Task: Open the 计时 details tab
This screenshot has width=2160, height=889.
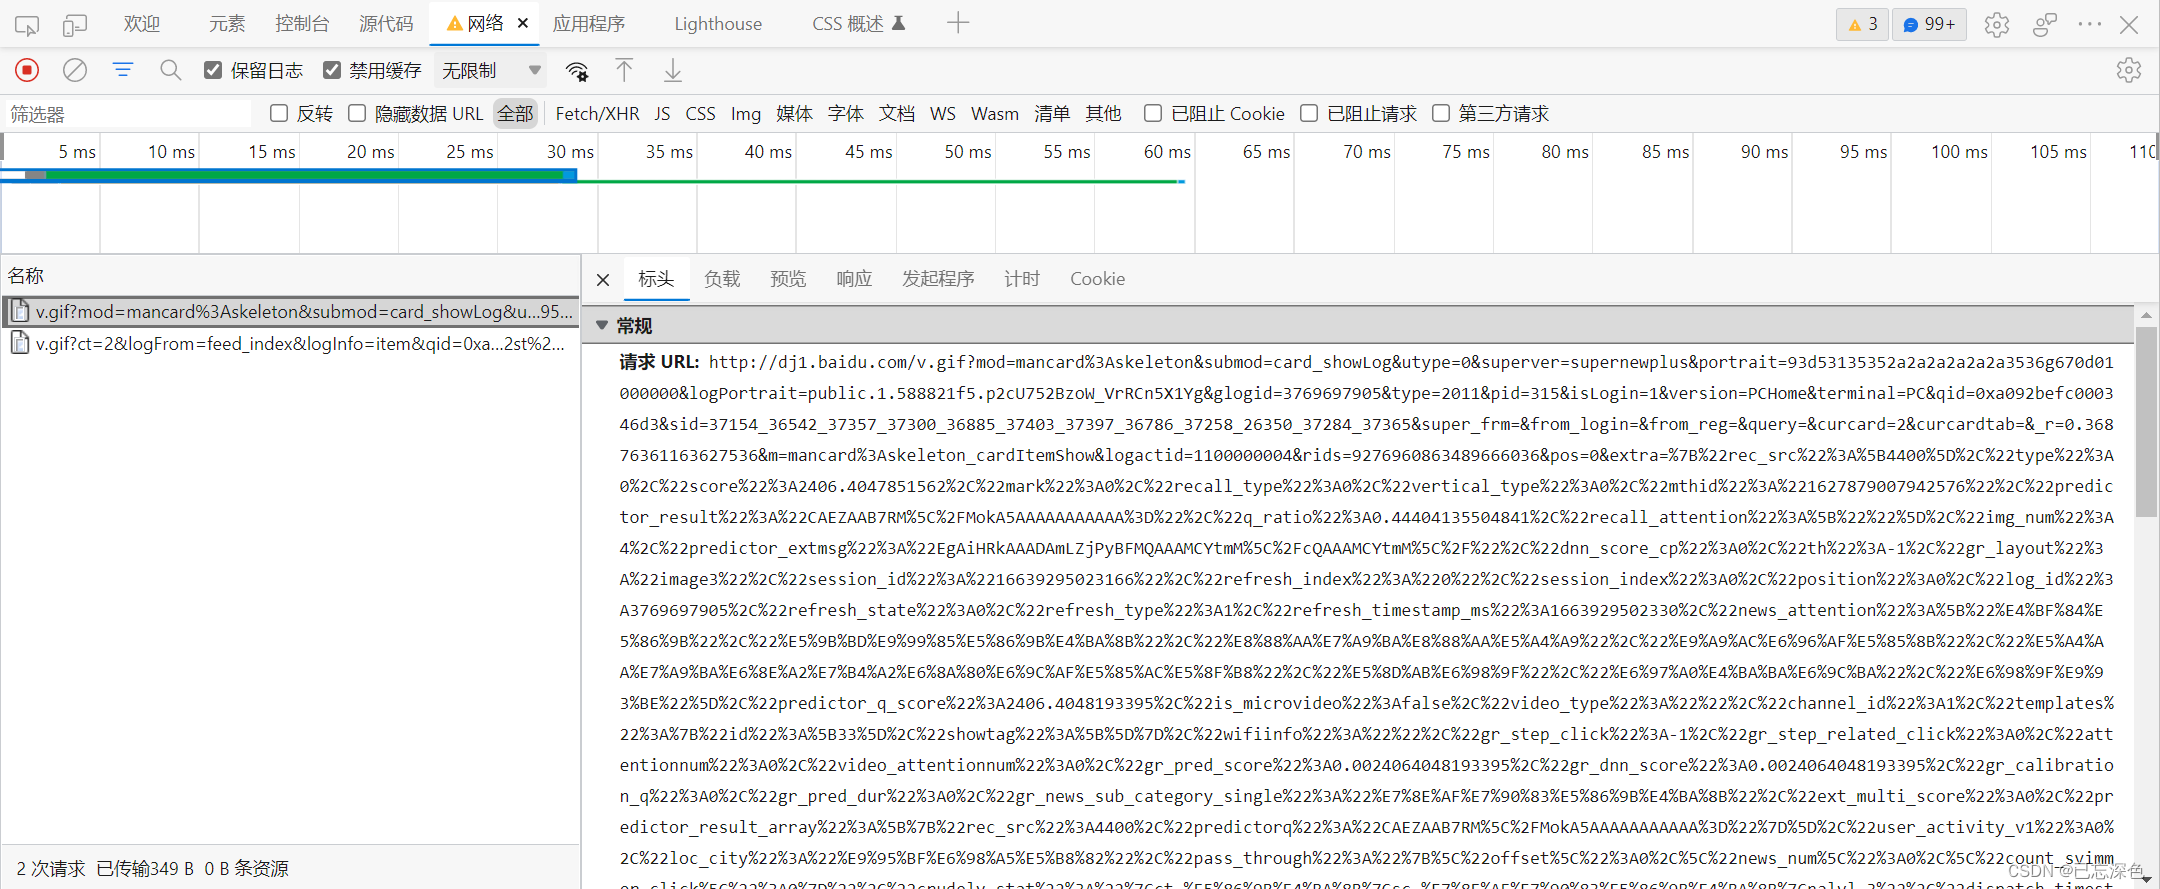Action: tap(1022, 279)
